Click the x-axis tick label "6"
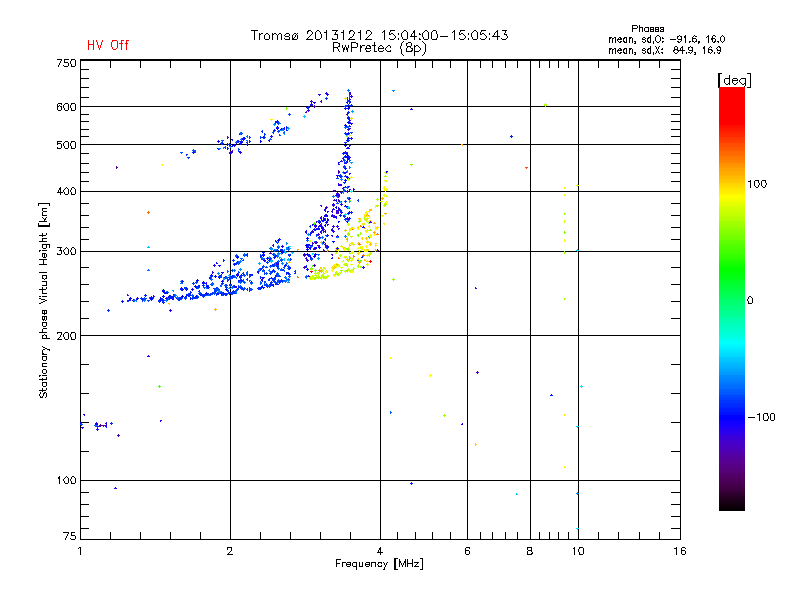This screenshot has width=800, height=600. point(467,551)
